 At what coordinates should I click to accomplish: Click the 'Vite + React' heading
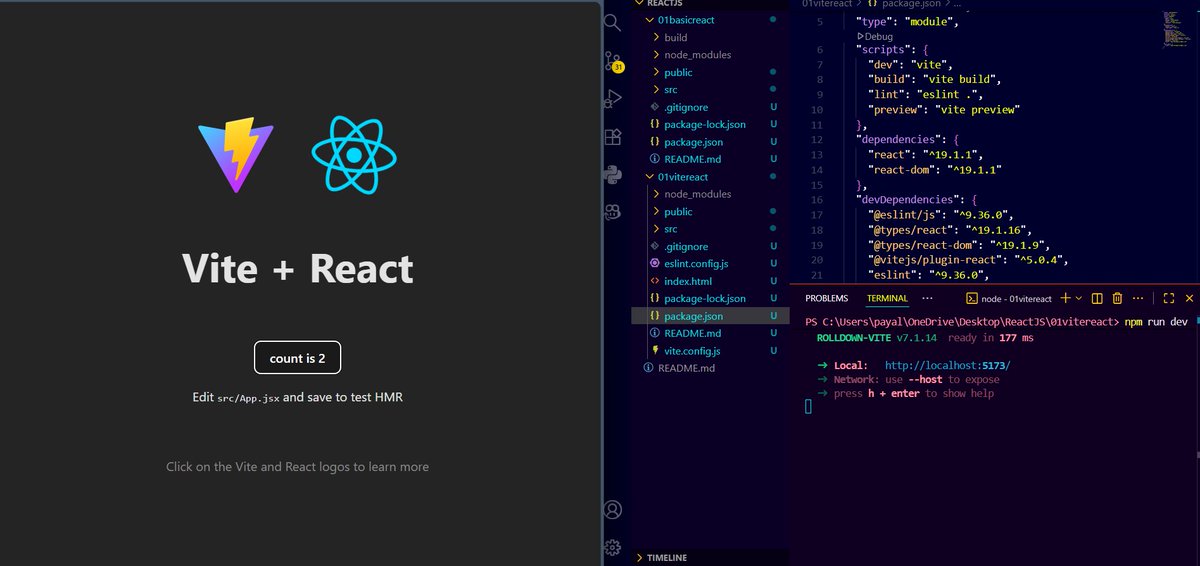point(298,268)
